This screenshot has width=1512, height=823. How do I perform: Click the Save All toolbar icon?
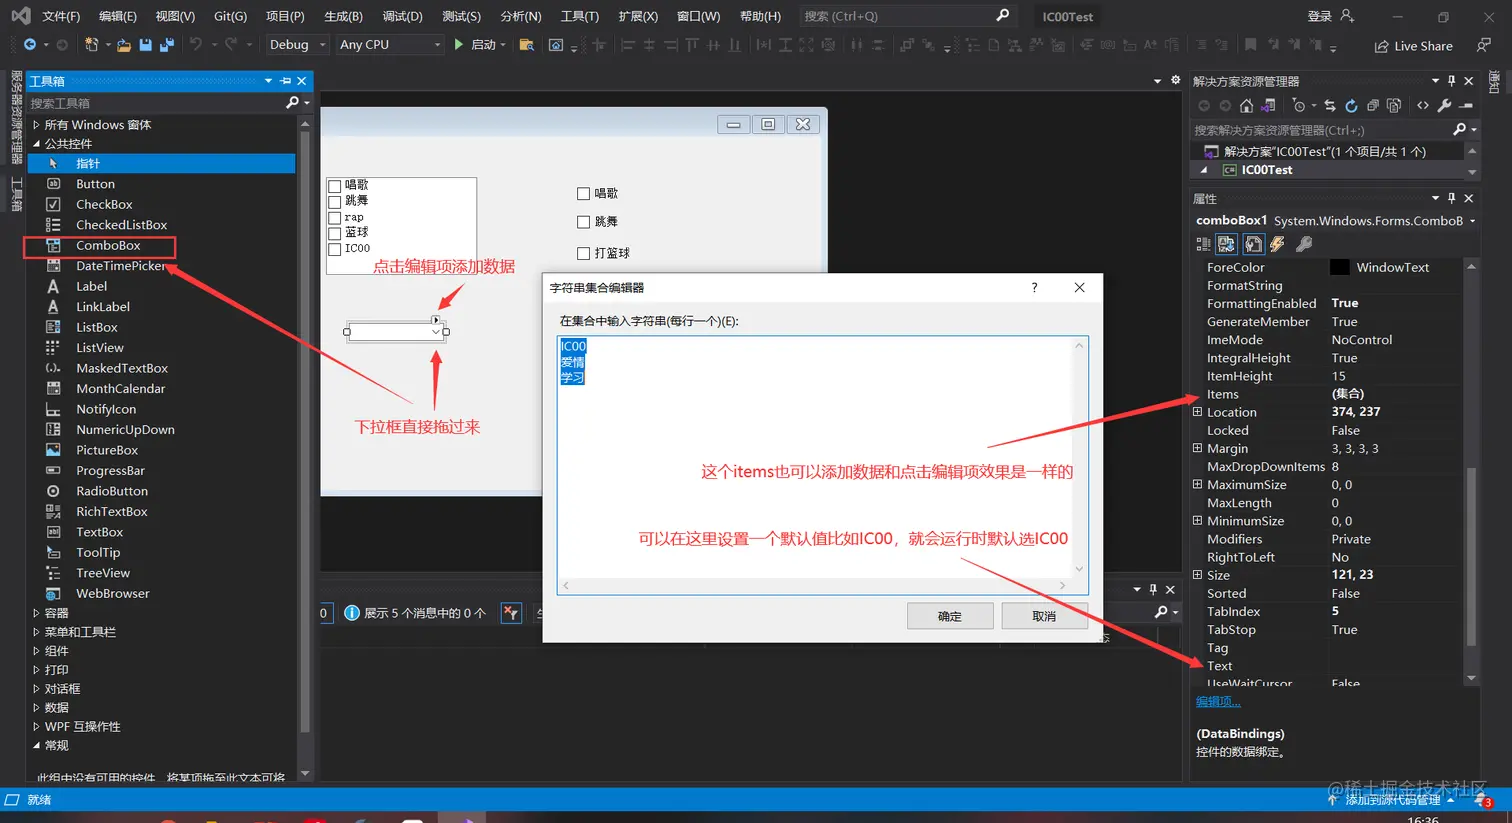click(x=167, y=45)
